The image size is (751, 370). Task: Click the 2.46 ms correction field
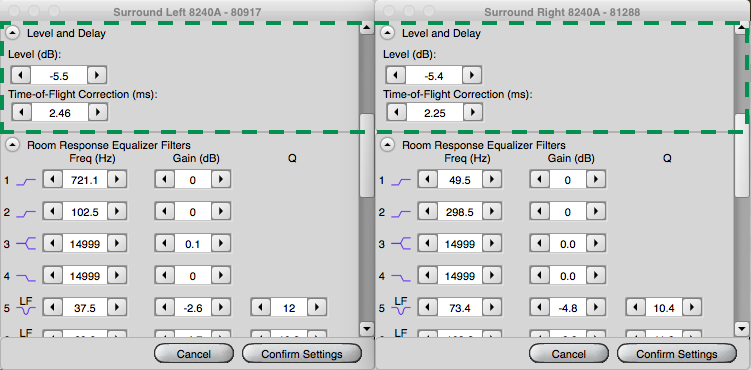60,112
